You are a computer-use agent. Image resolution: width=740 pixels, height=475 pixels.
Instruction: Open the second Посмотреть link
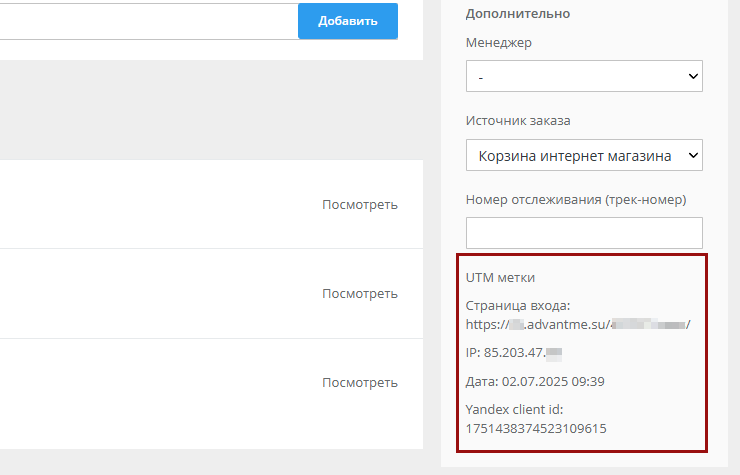359,293
